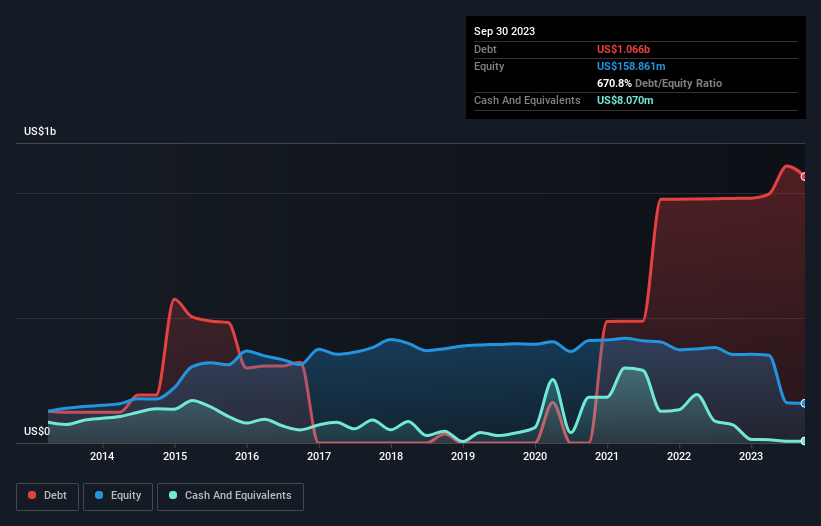Click the 2019 x-axis label
This screenshot has width=821, height=526.
463,456
